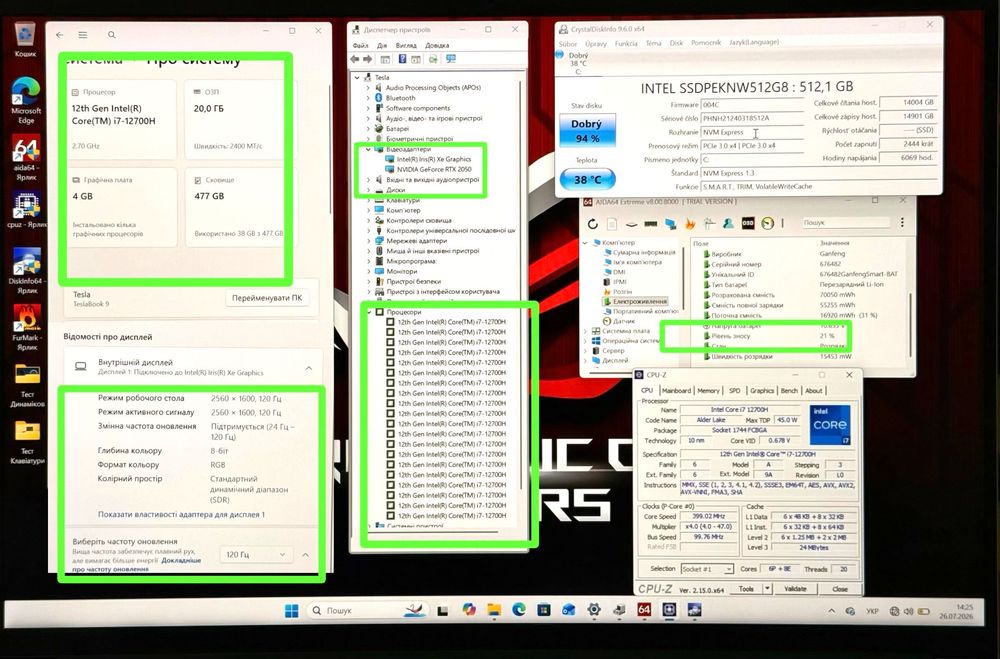Switch to Mainboard tab in CPU-Z
The height and width of the screenshot is (659, 1000).
[x=676, y=390]
